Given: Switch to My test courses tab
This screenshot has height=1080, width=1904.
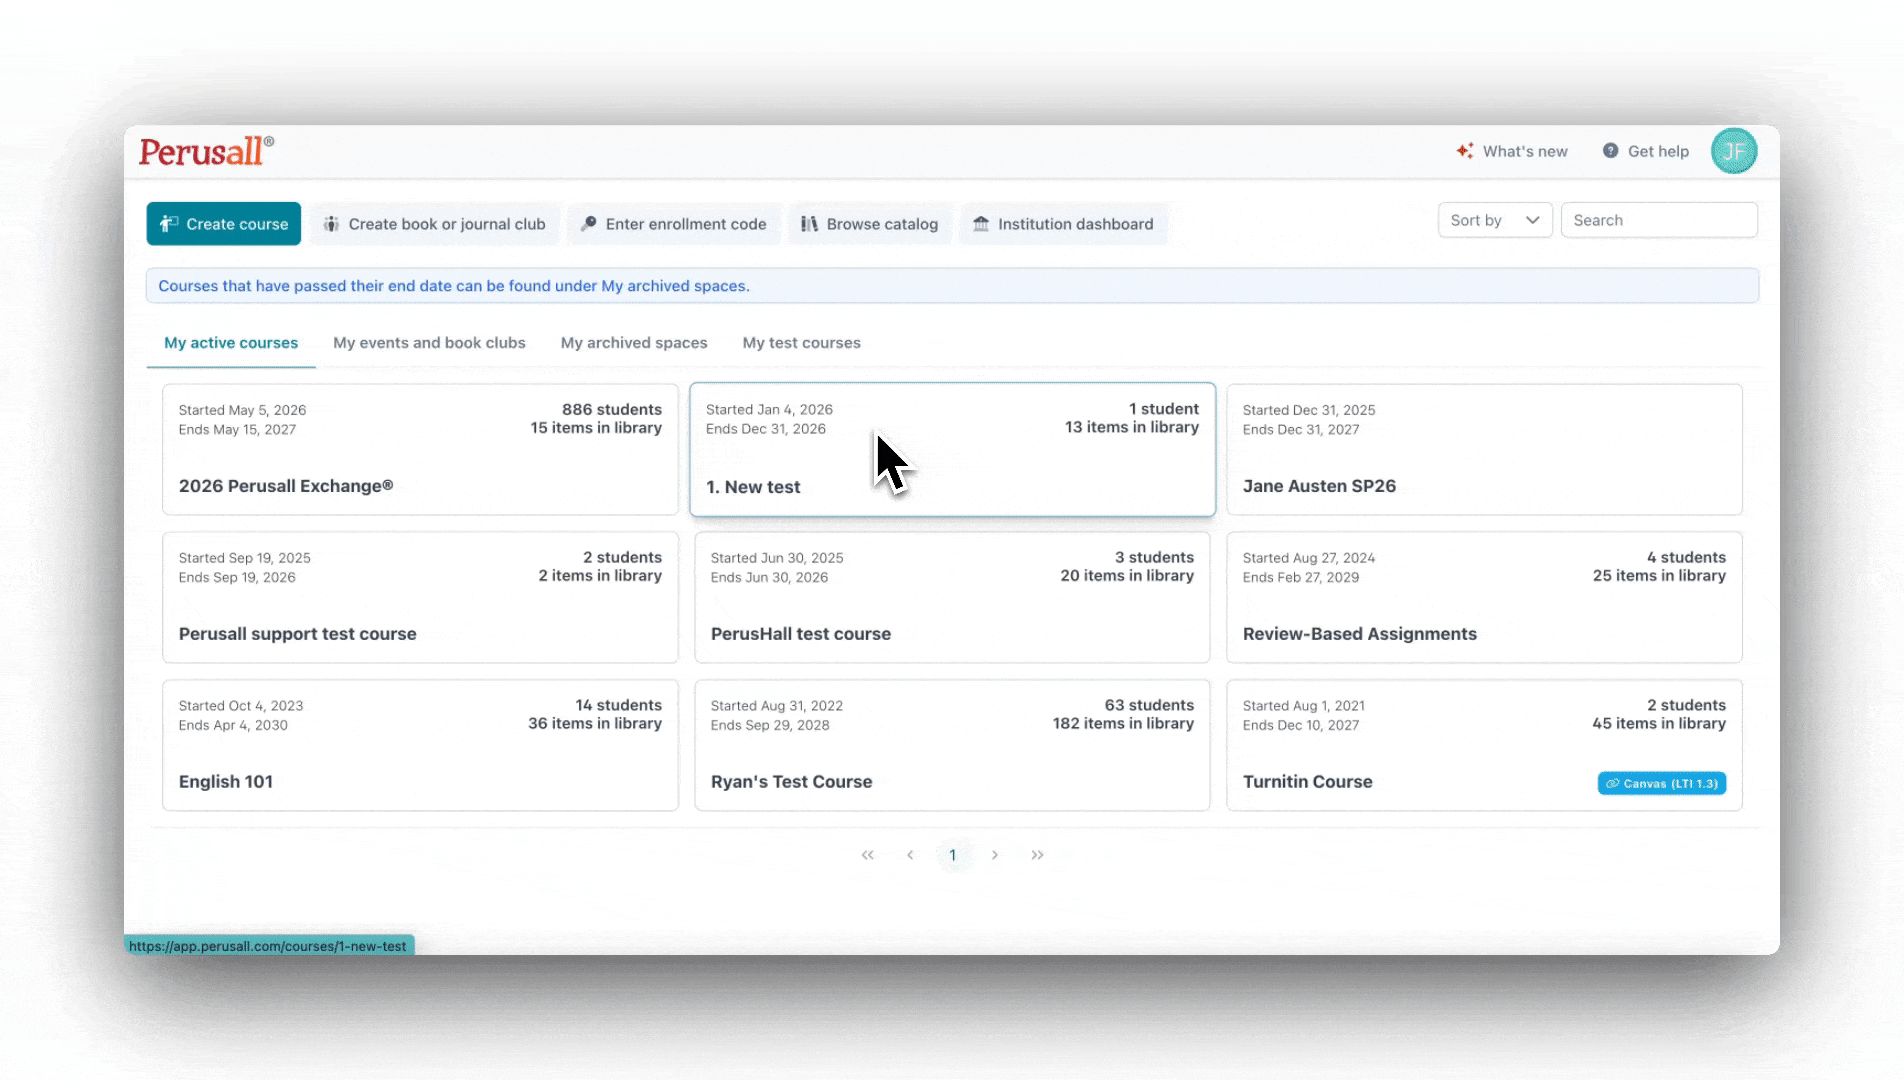Looking at the screenshot, I should [x=801, y=343].
